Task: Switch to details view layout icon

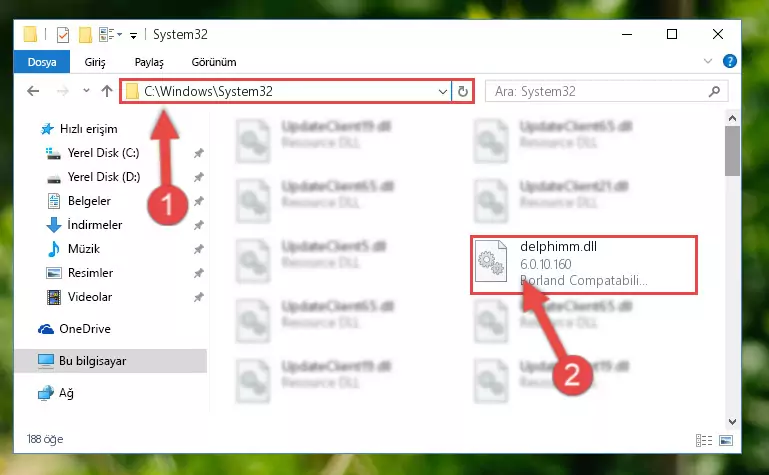Action: pos(704,440)
